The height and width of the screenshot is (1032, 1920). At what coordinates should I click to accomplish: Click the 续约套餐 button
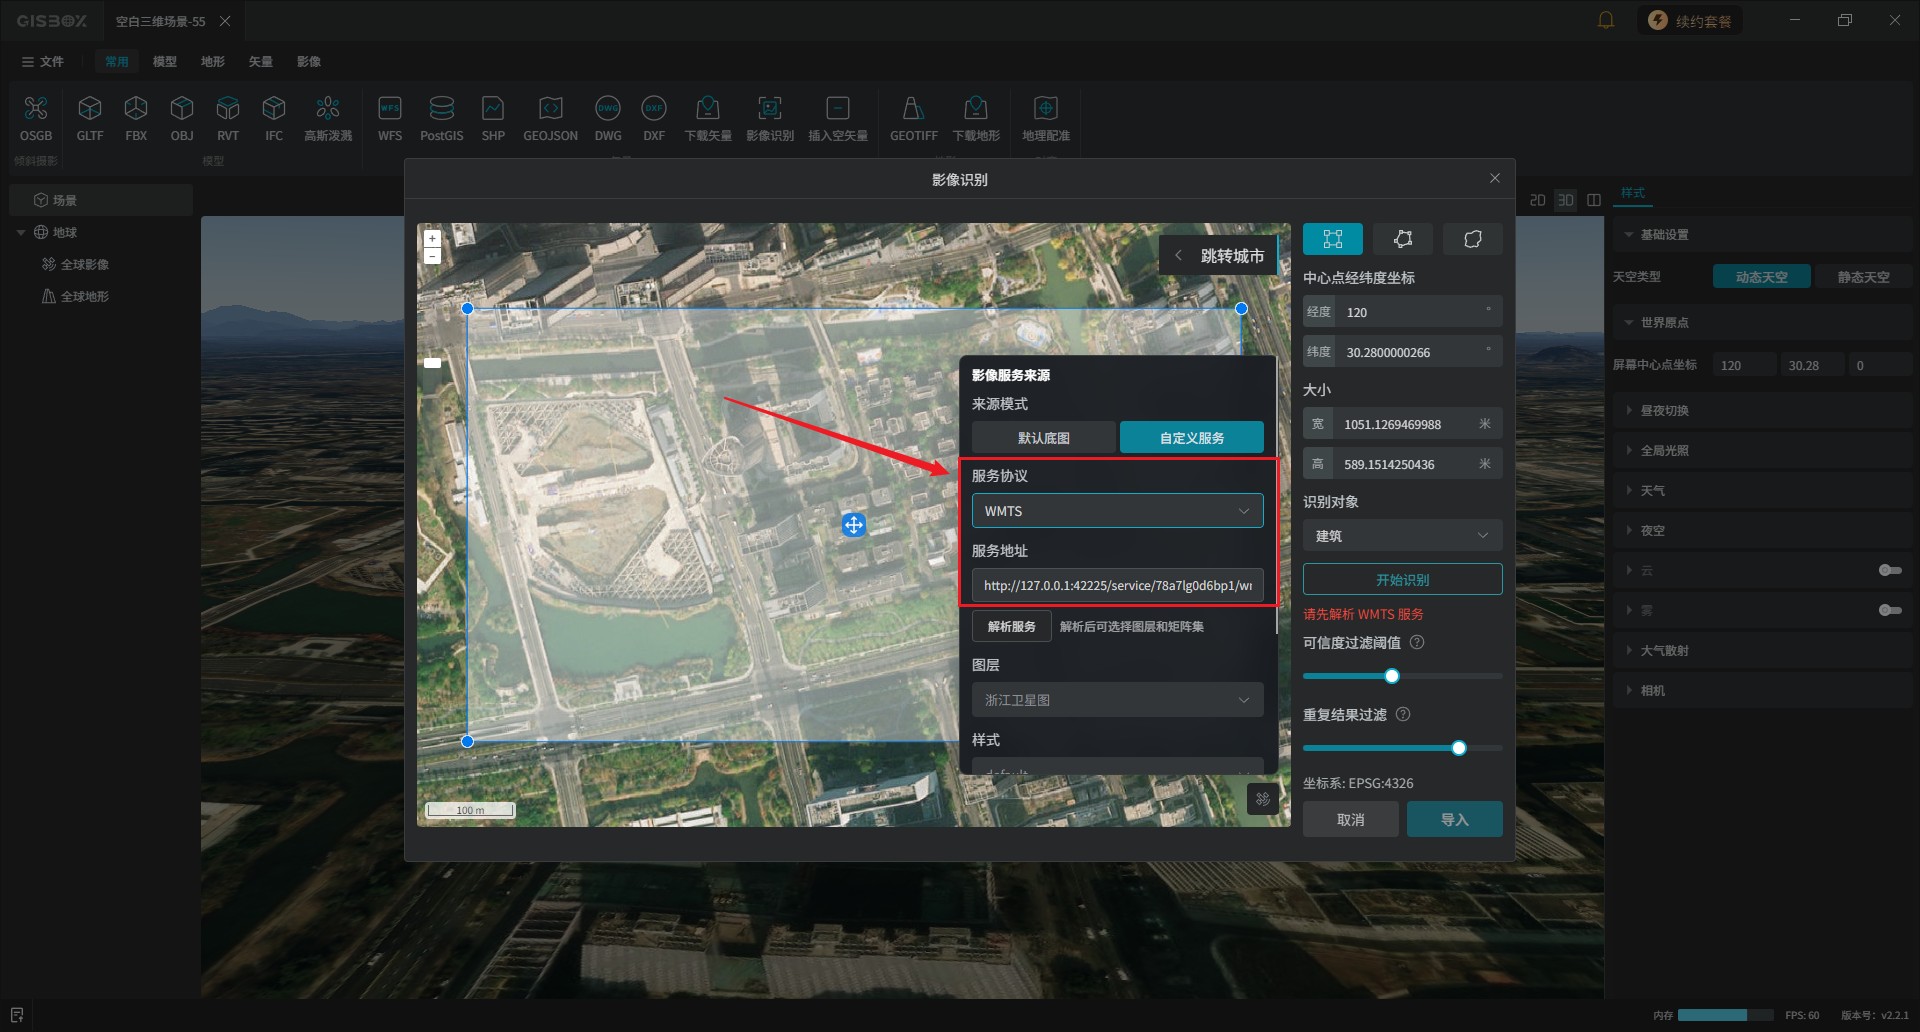[1690, 21]
